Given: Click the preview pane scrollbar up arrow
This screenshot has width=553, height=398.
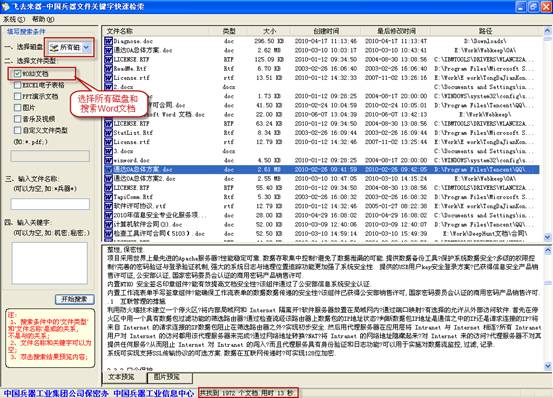Looking at the screenshot, I should coord(547,251).
